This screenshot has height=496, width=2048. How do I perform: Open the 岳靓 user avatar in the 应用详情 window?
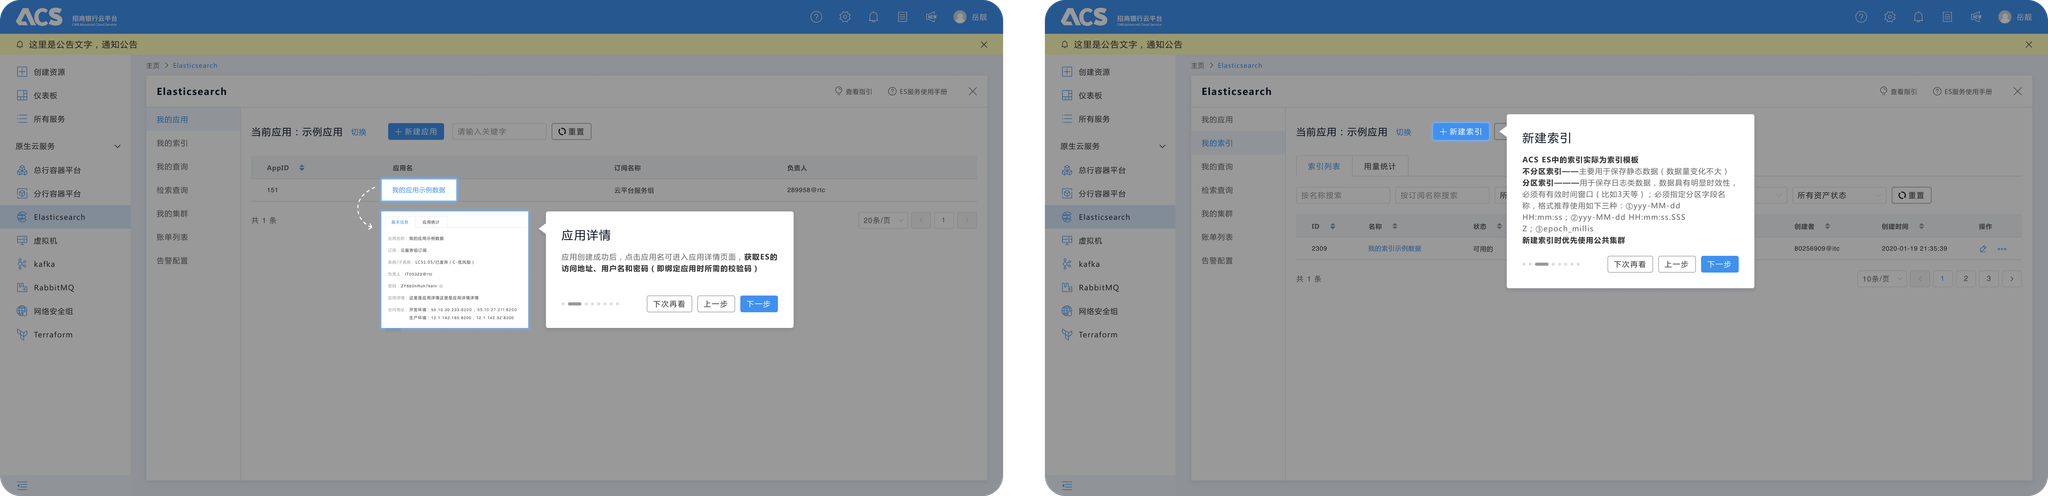point(960,17)
